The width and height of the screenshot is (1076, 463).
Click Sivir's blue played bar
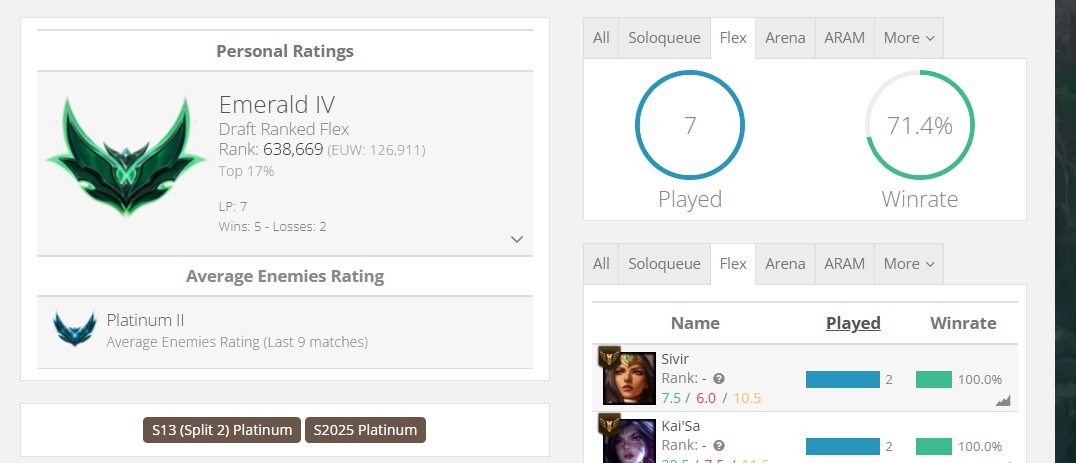pyautogui.click(x=843, y=379)
